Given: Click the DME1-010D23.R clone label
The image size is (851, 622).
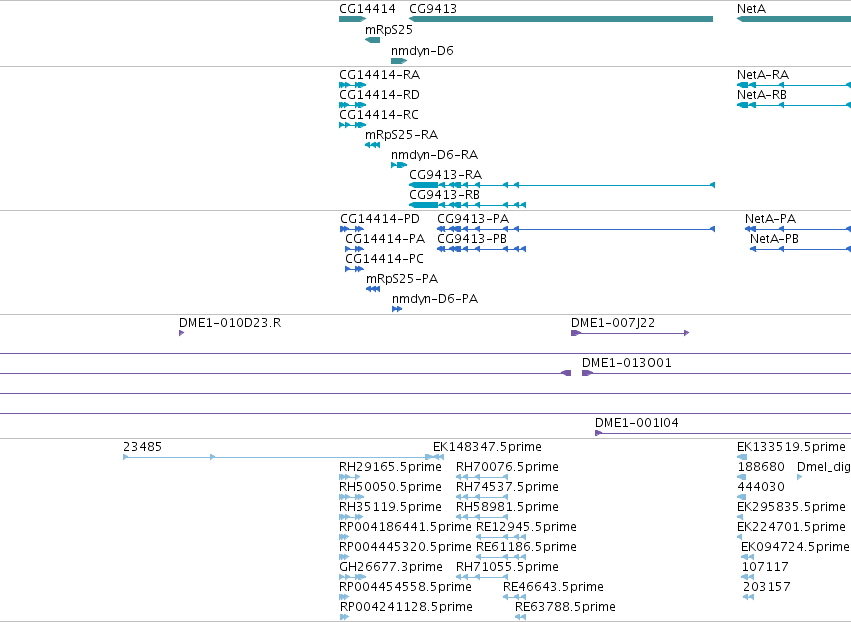Looking at the screenshot, I should point(230,323).
